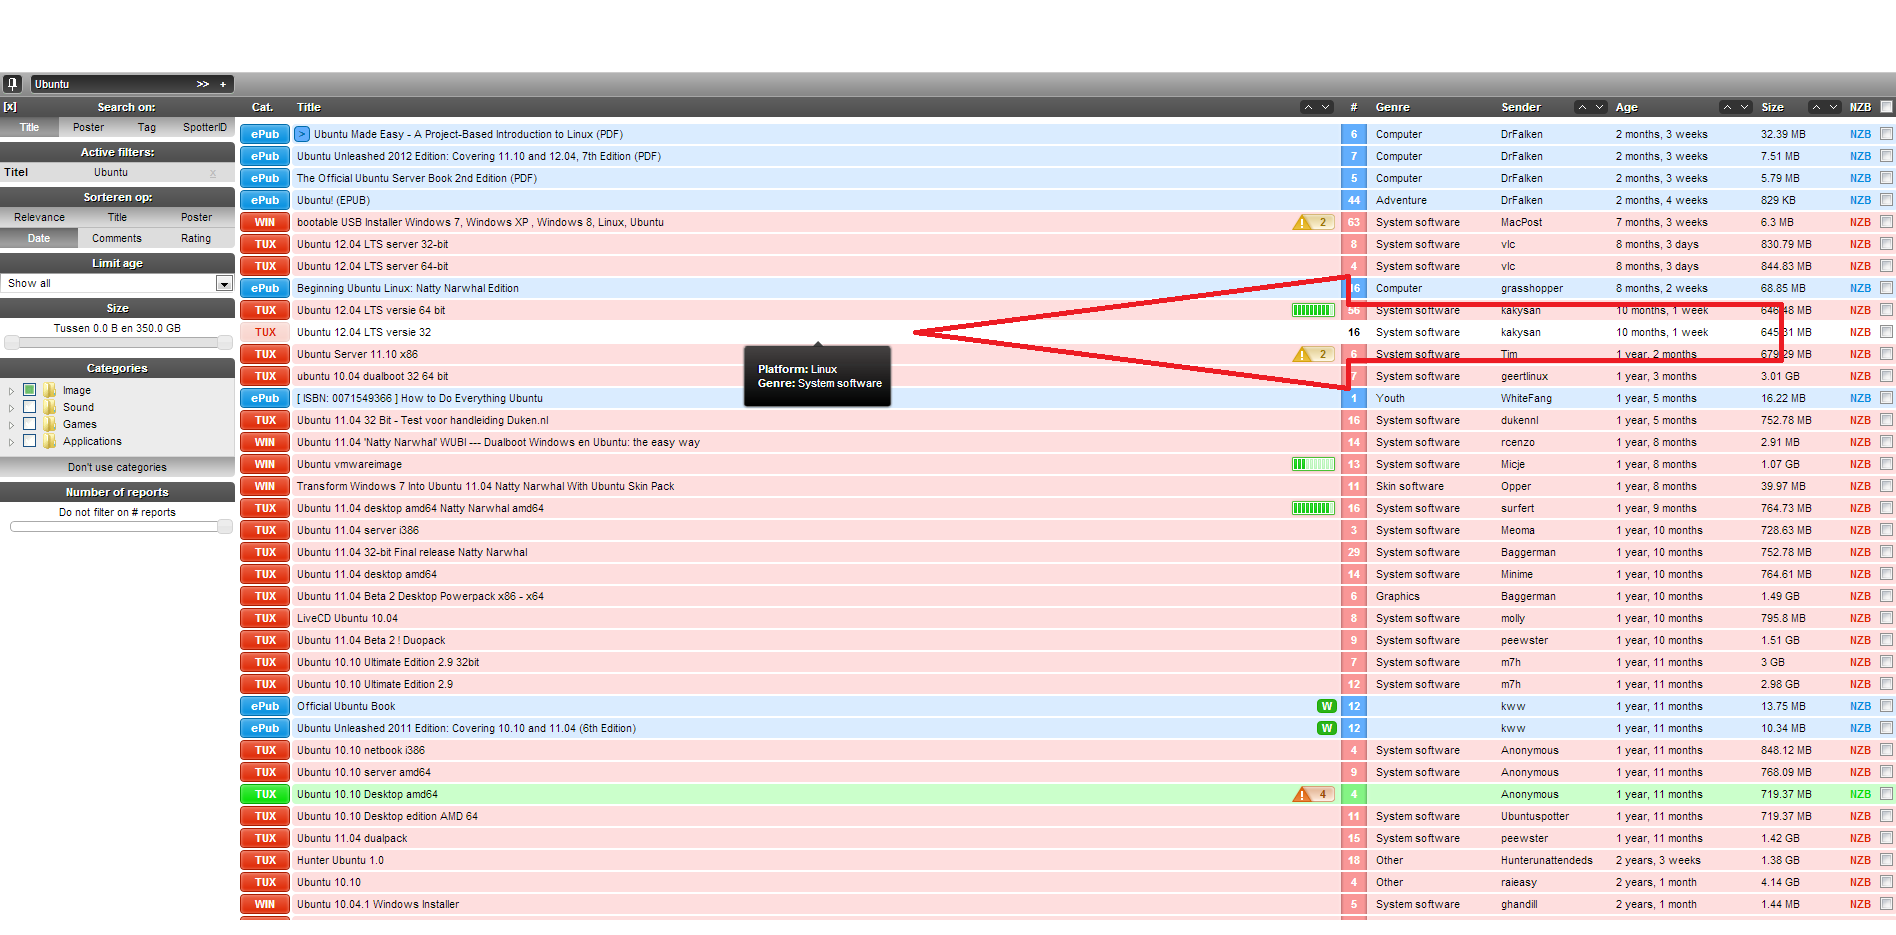Viewport: 1896px width, 935px height.
Task: Sort Size column descending with down arrow
Action: [1834, 107]
